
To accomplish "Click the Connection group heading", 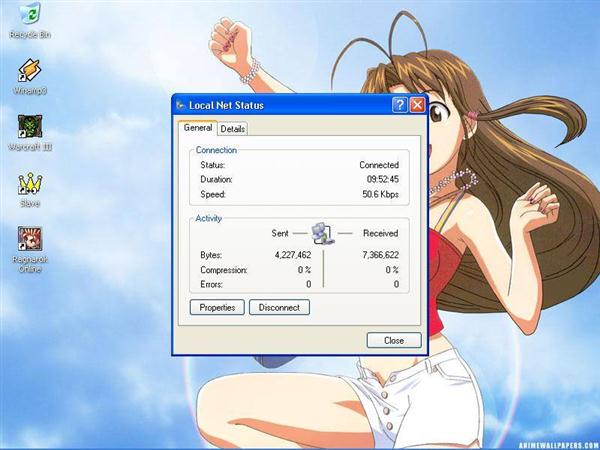I will click(216, 150).
